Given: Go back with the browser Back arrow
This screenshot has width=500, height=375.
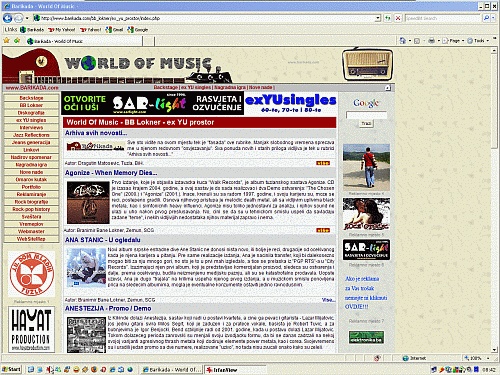Looking at the screenshot, I should coord(7,18).
